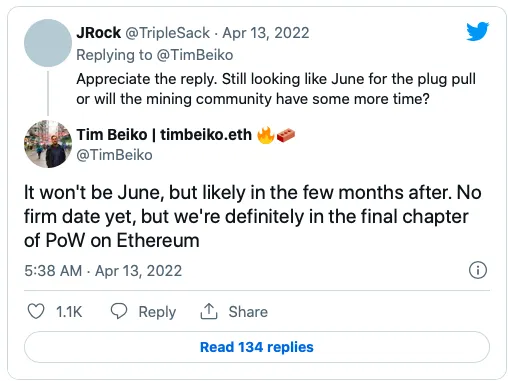The image size is (508, 381).
Task: Click the Twitter bird logo
Action: [477, 31]
